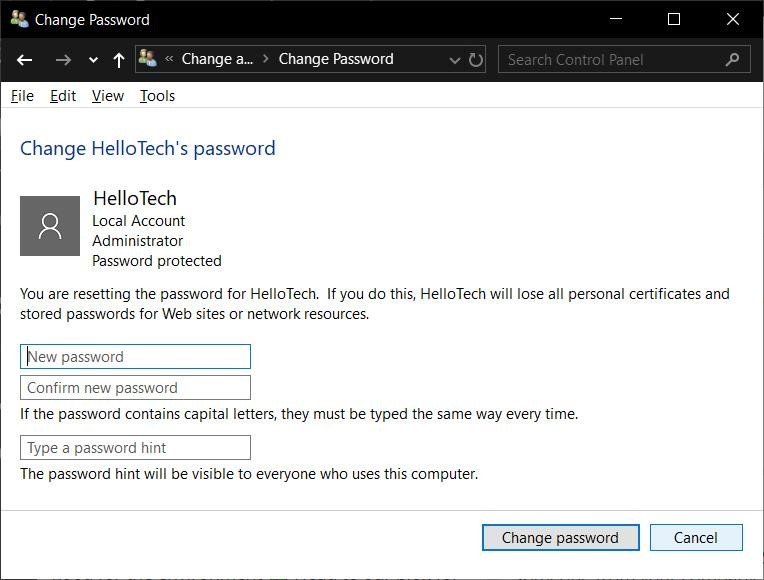Go forward with the right arrow

pyautogui.click(x=63, y=60)
